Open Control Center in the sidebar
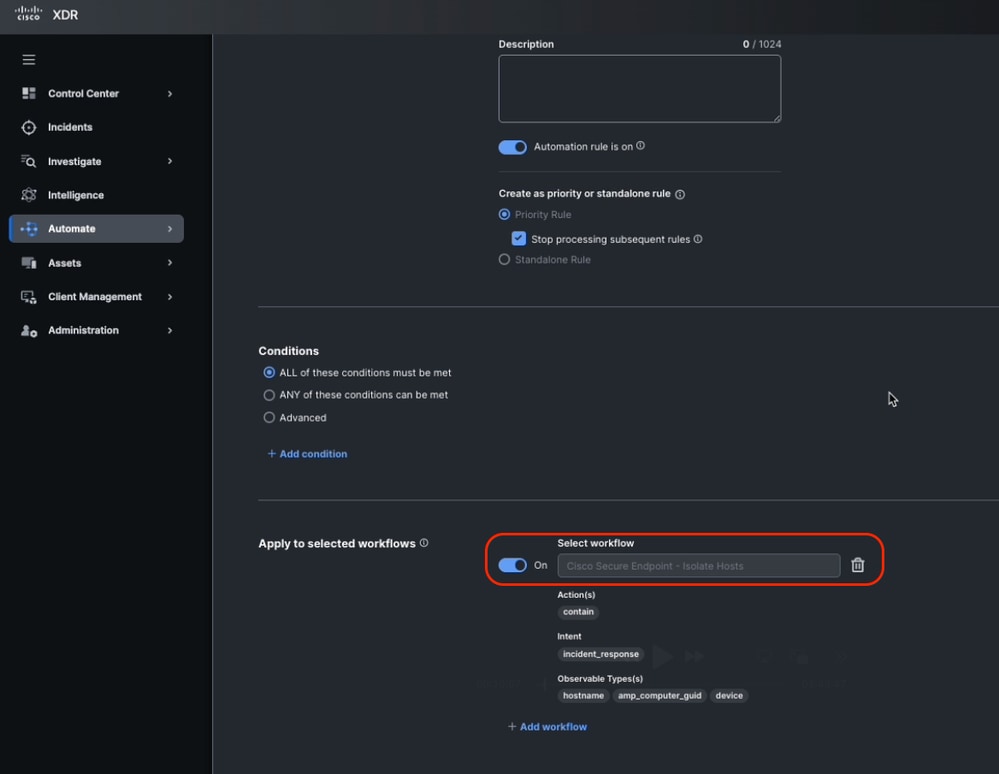Image resolution: width=999 pixels, height=774 pixels. click(96, 94)
